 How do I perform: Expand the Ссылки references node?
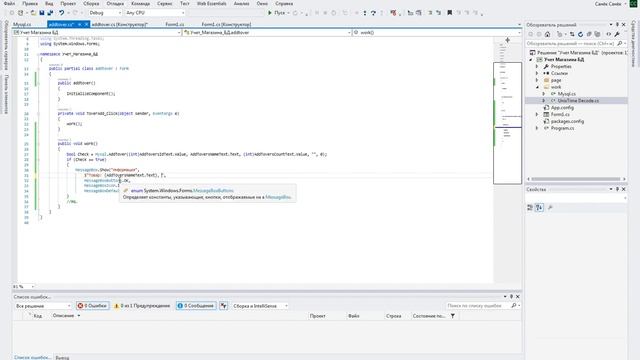tap(537, 73)
